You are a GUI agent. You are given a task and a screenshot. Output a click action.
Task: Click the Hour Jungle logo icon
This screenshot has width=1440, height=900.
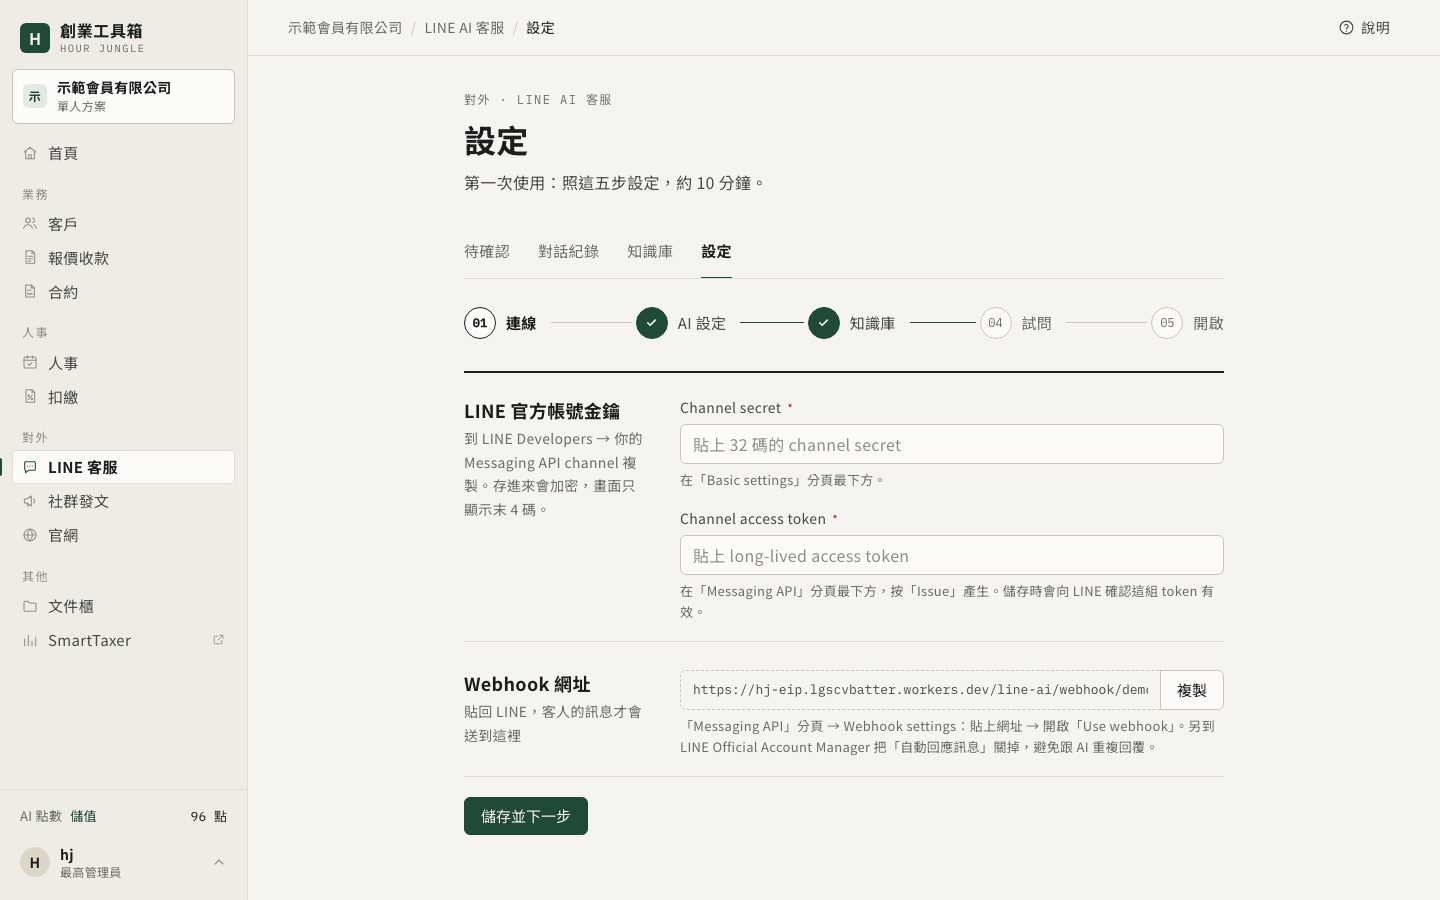[x=35, y=38]
